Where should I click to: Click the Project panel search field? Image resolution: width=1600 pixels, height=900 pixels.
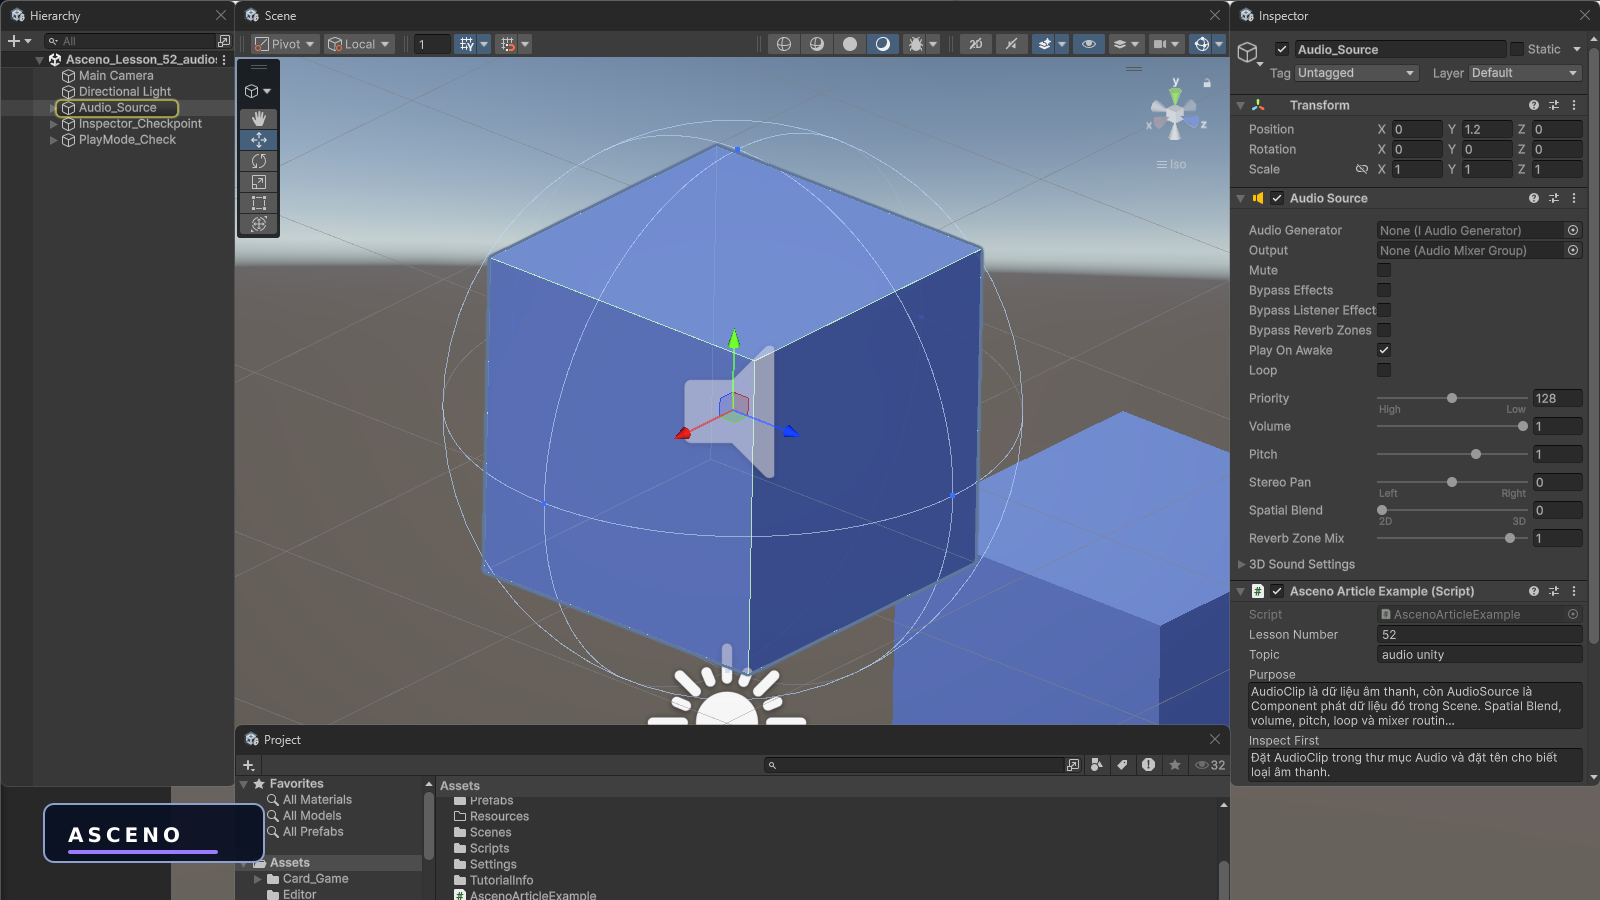click(x=914, y=765)
